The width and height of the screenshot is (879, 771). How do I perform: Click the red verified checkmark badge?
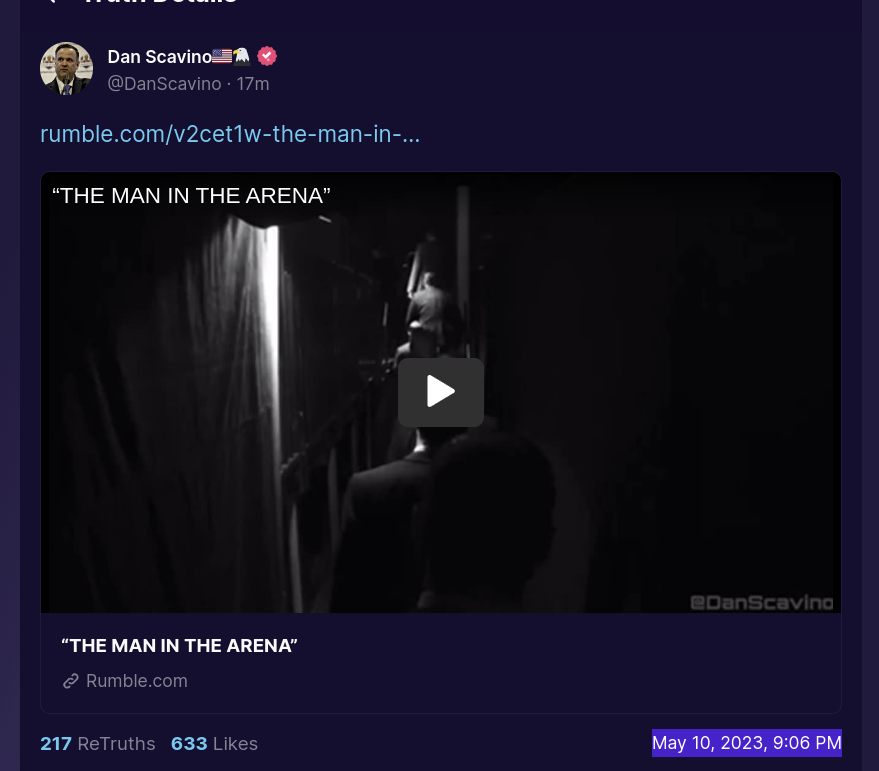click(x=267, y=56)
